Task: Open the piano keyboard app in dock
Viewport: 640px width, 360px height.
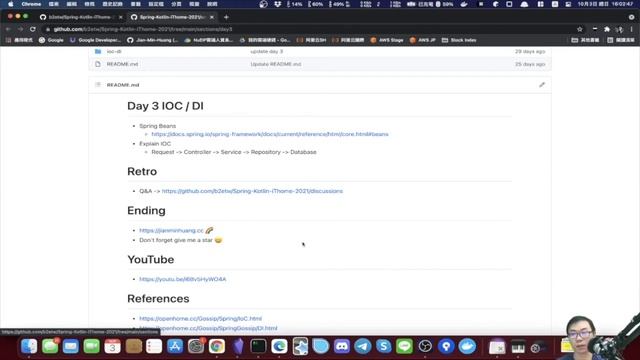Action: coord(518,347)
